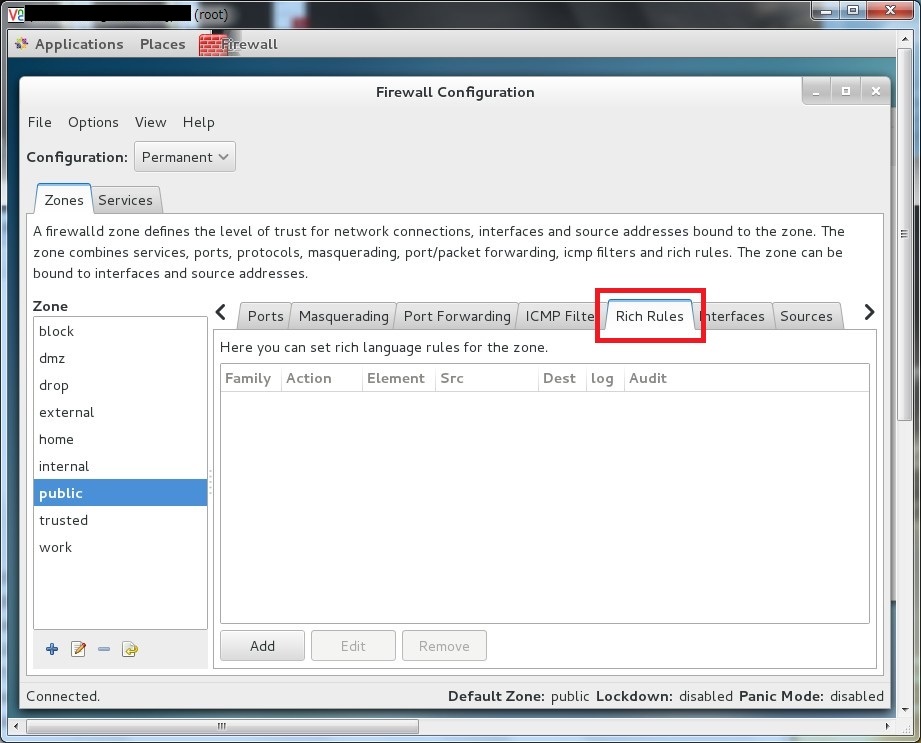Click the Applications menu foot icon
This screenshot has height=743, width=921.
[22, 44]
